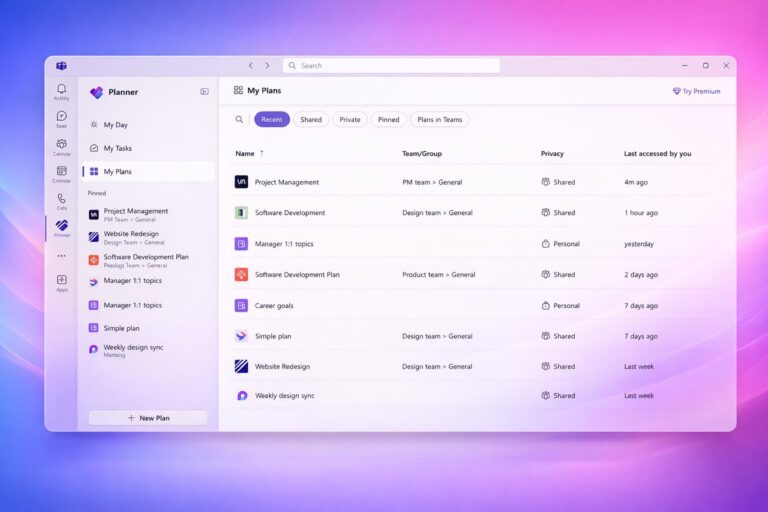Open pinned Project Management plan in sidebar
This screenshot has width=768, height=512.
pyautogui.click(x=148, y=215)
